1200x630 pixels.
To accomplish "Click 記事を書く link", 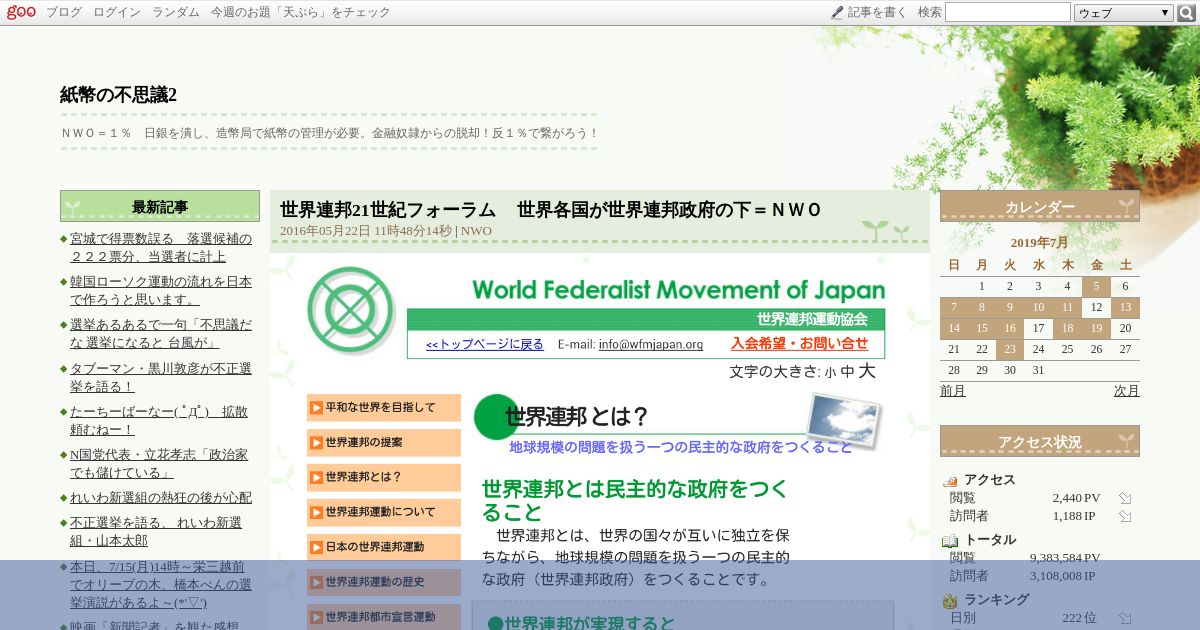I will tap(877, 13).
